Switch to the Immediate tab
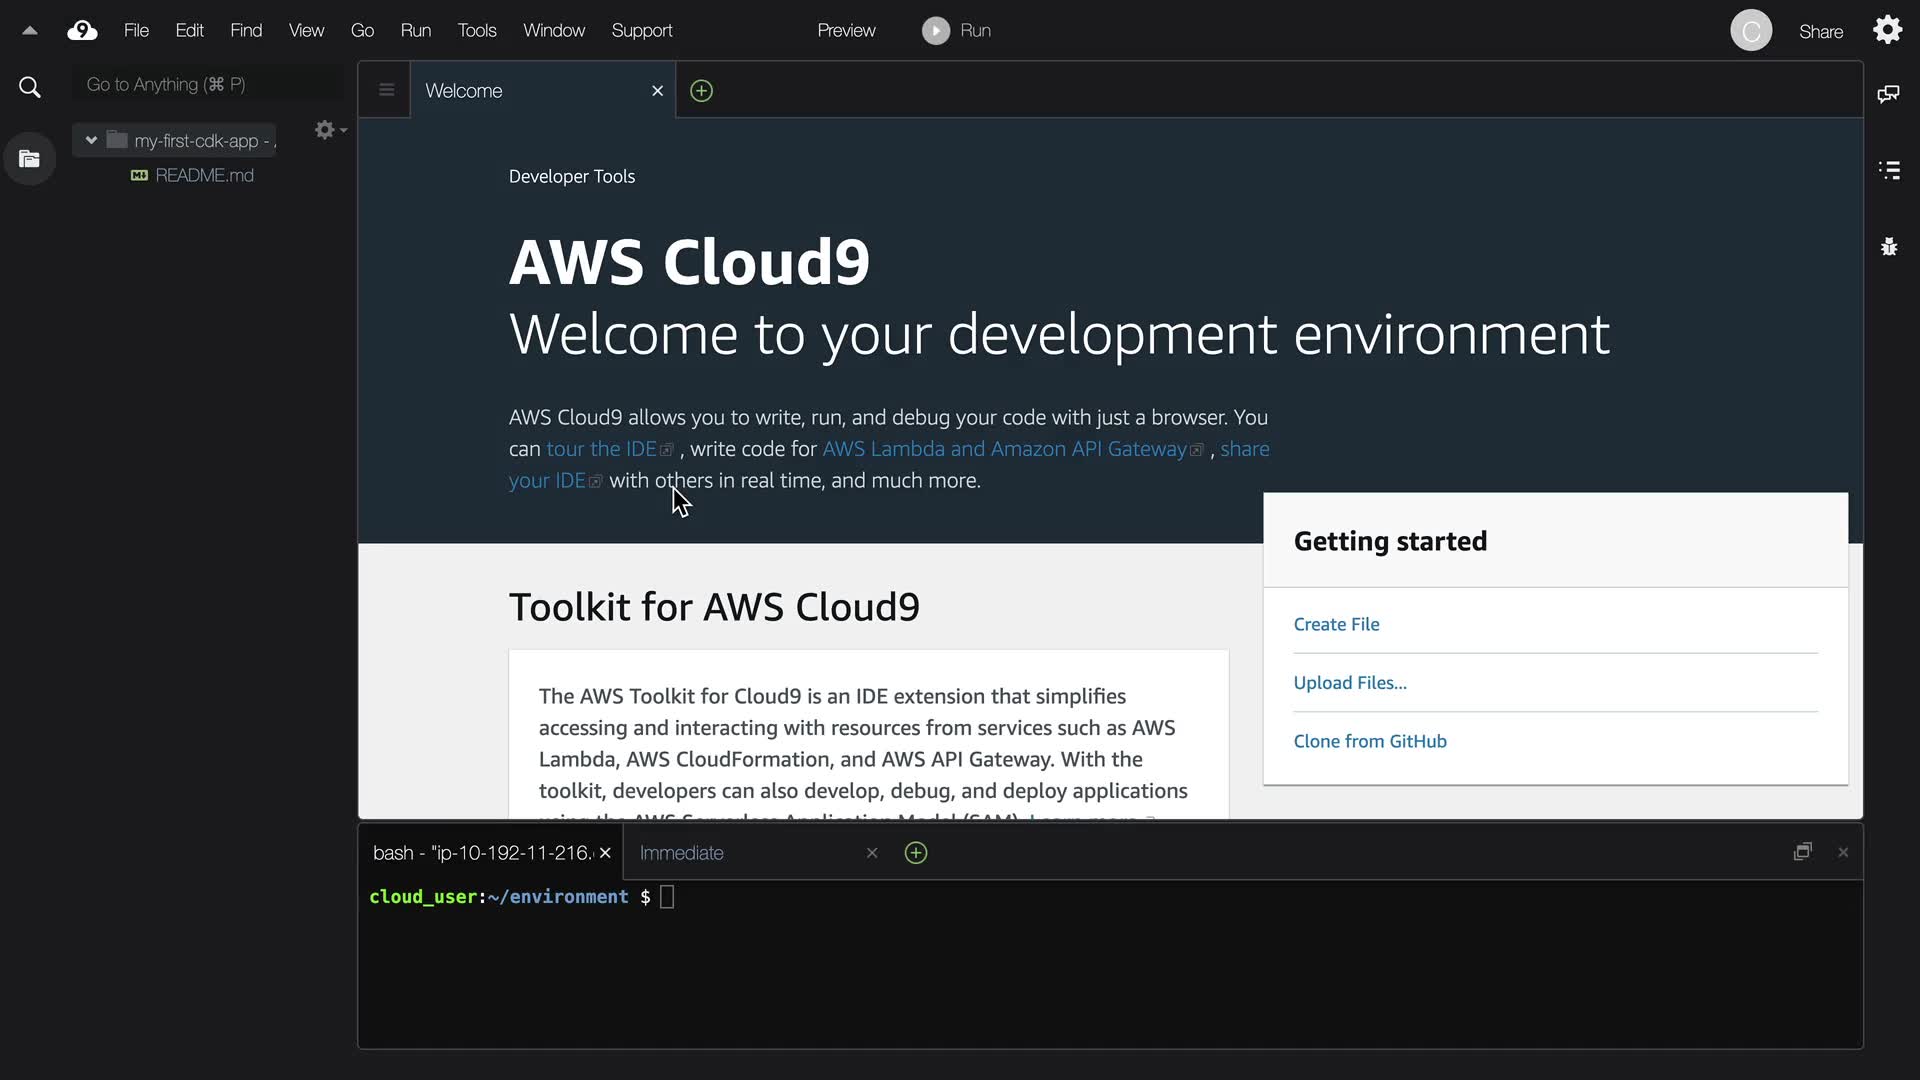The width and height of the screenshot is (1920, 1080). click(x=682, y=853)
